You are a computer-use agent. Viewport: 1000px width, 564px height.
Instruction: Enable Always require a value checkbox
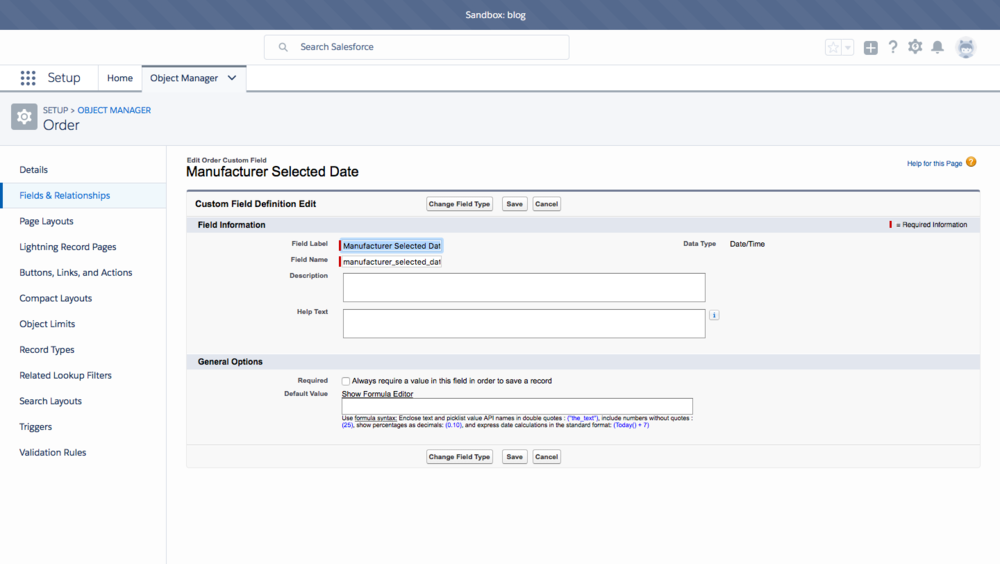346,381
